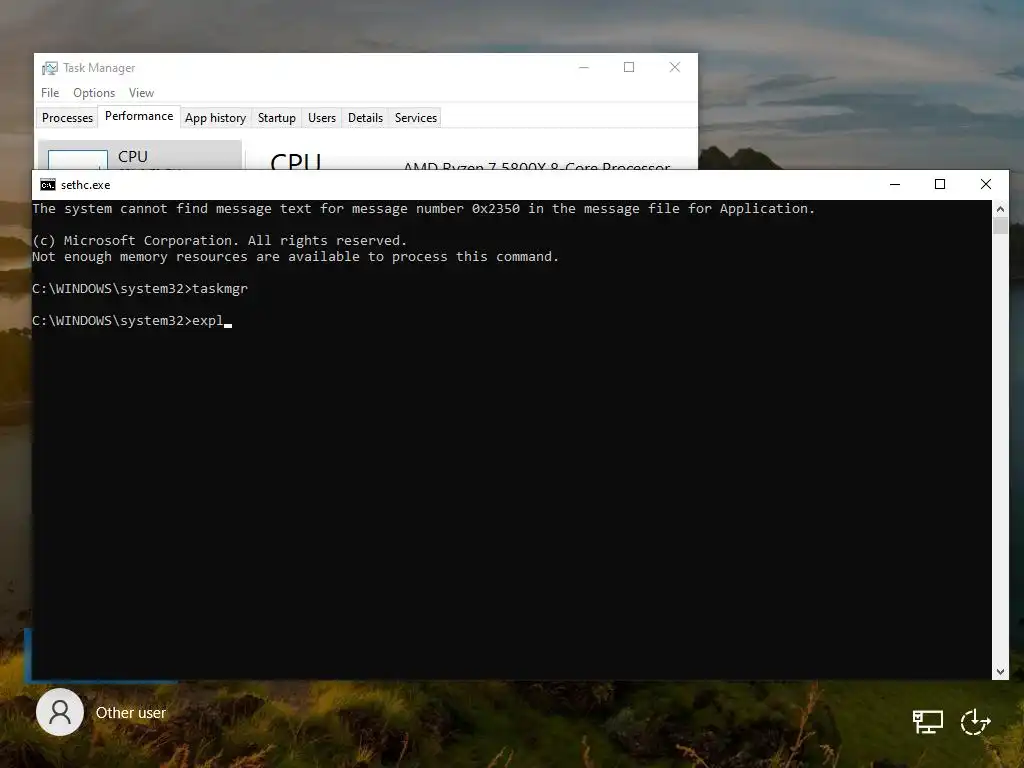Minimize the Task Manager window
This screenshot has width=1024, height=768.
[584, 67]
